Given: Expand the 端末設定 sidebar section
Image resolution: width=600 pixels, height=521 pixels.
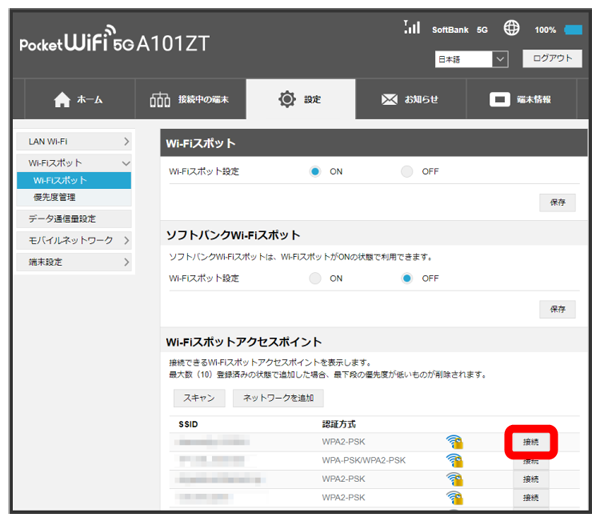Looking at the screenshot, I should (74, 262).
